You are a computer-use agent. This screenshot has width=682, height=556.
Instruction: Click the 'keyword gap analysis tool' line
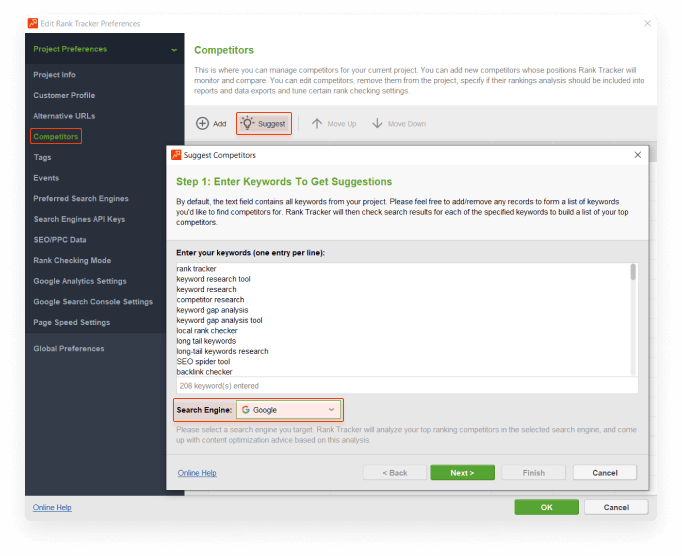point(220,320)
